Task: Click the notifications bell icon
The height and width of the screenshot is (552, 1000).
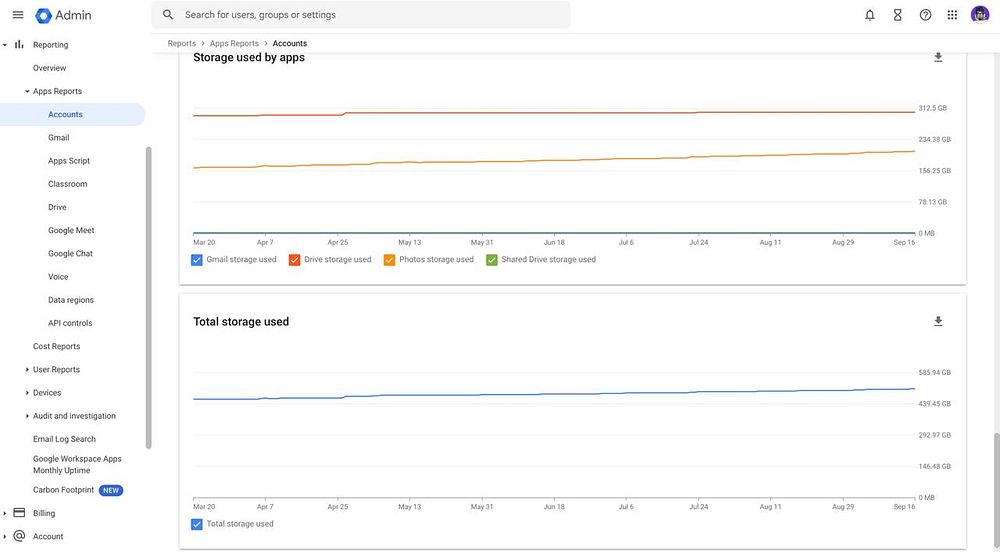Action: pos(870,15)
